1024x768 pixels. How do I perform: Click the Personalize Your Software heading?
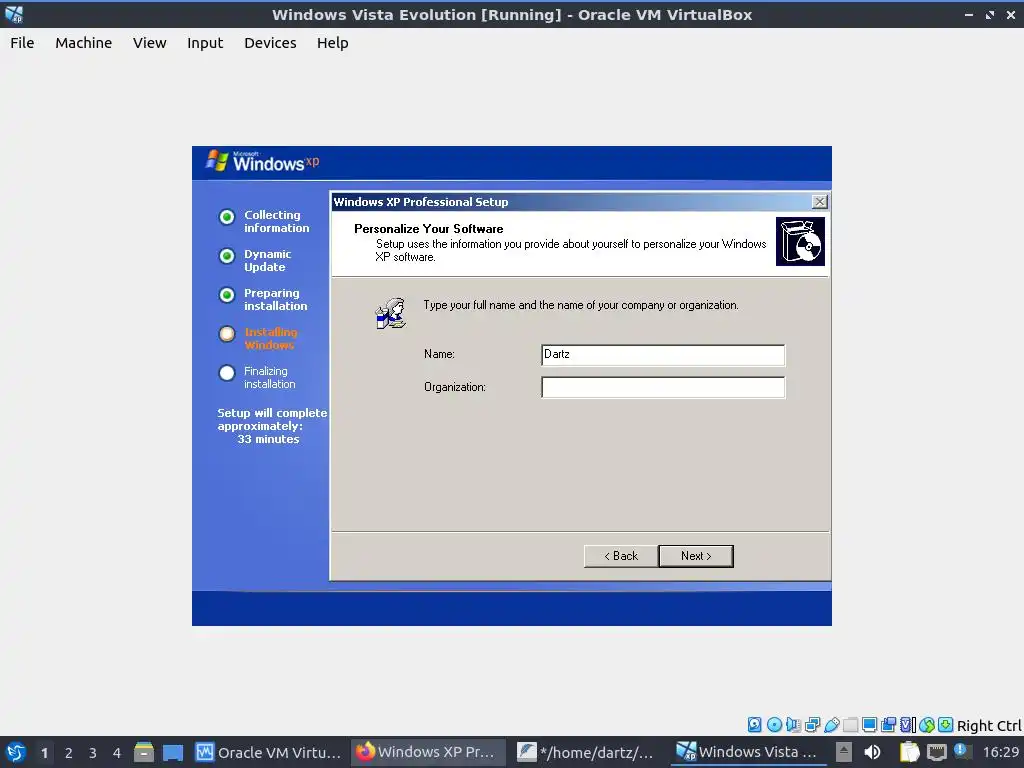point(428,229)
